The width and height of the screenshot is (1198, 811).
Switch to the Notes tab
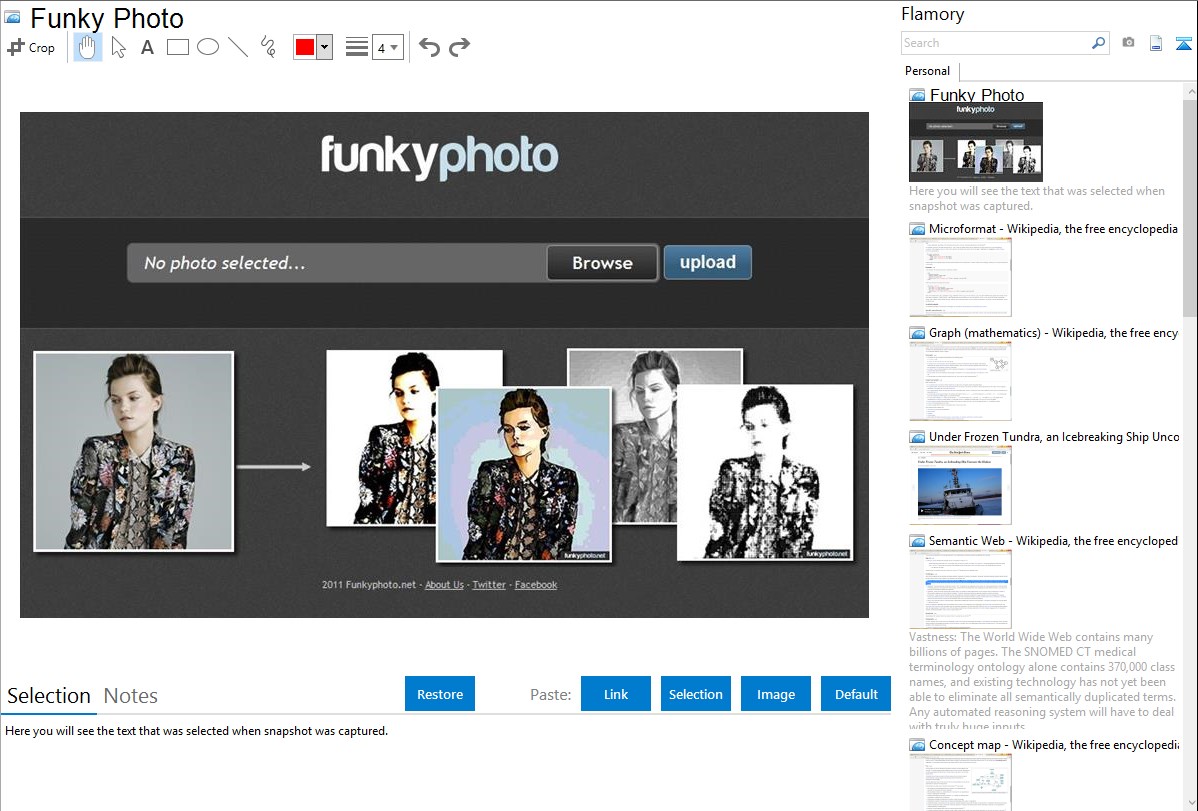pos(131,696)
